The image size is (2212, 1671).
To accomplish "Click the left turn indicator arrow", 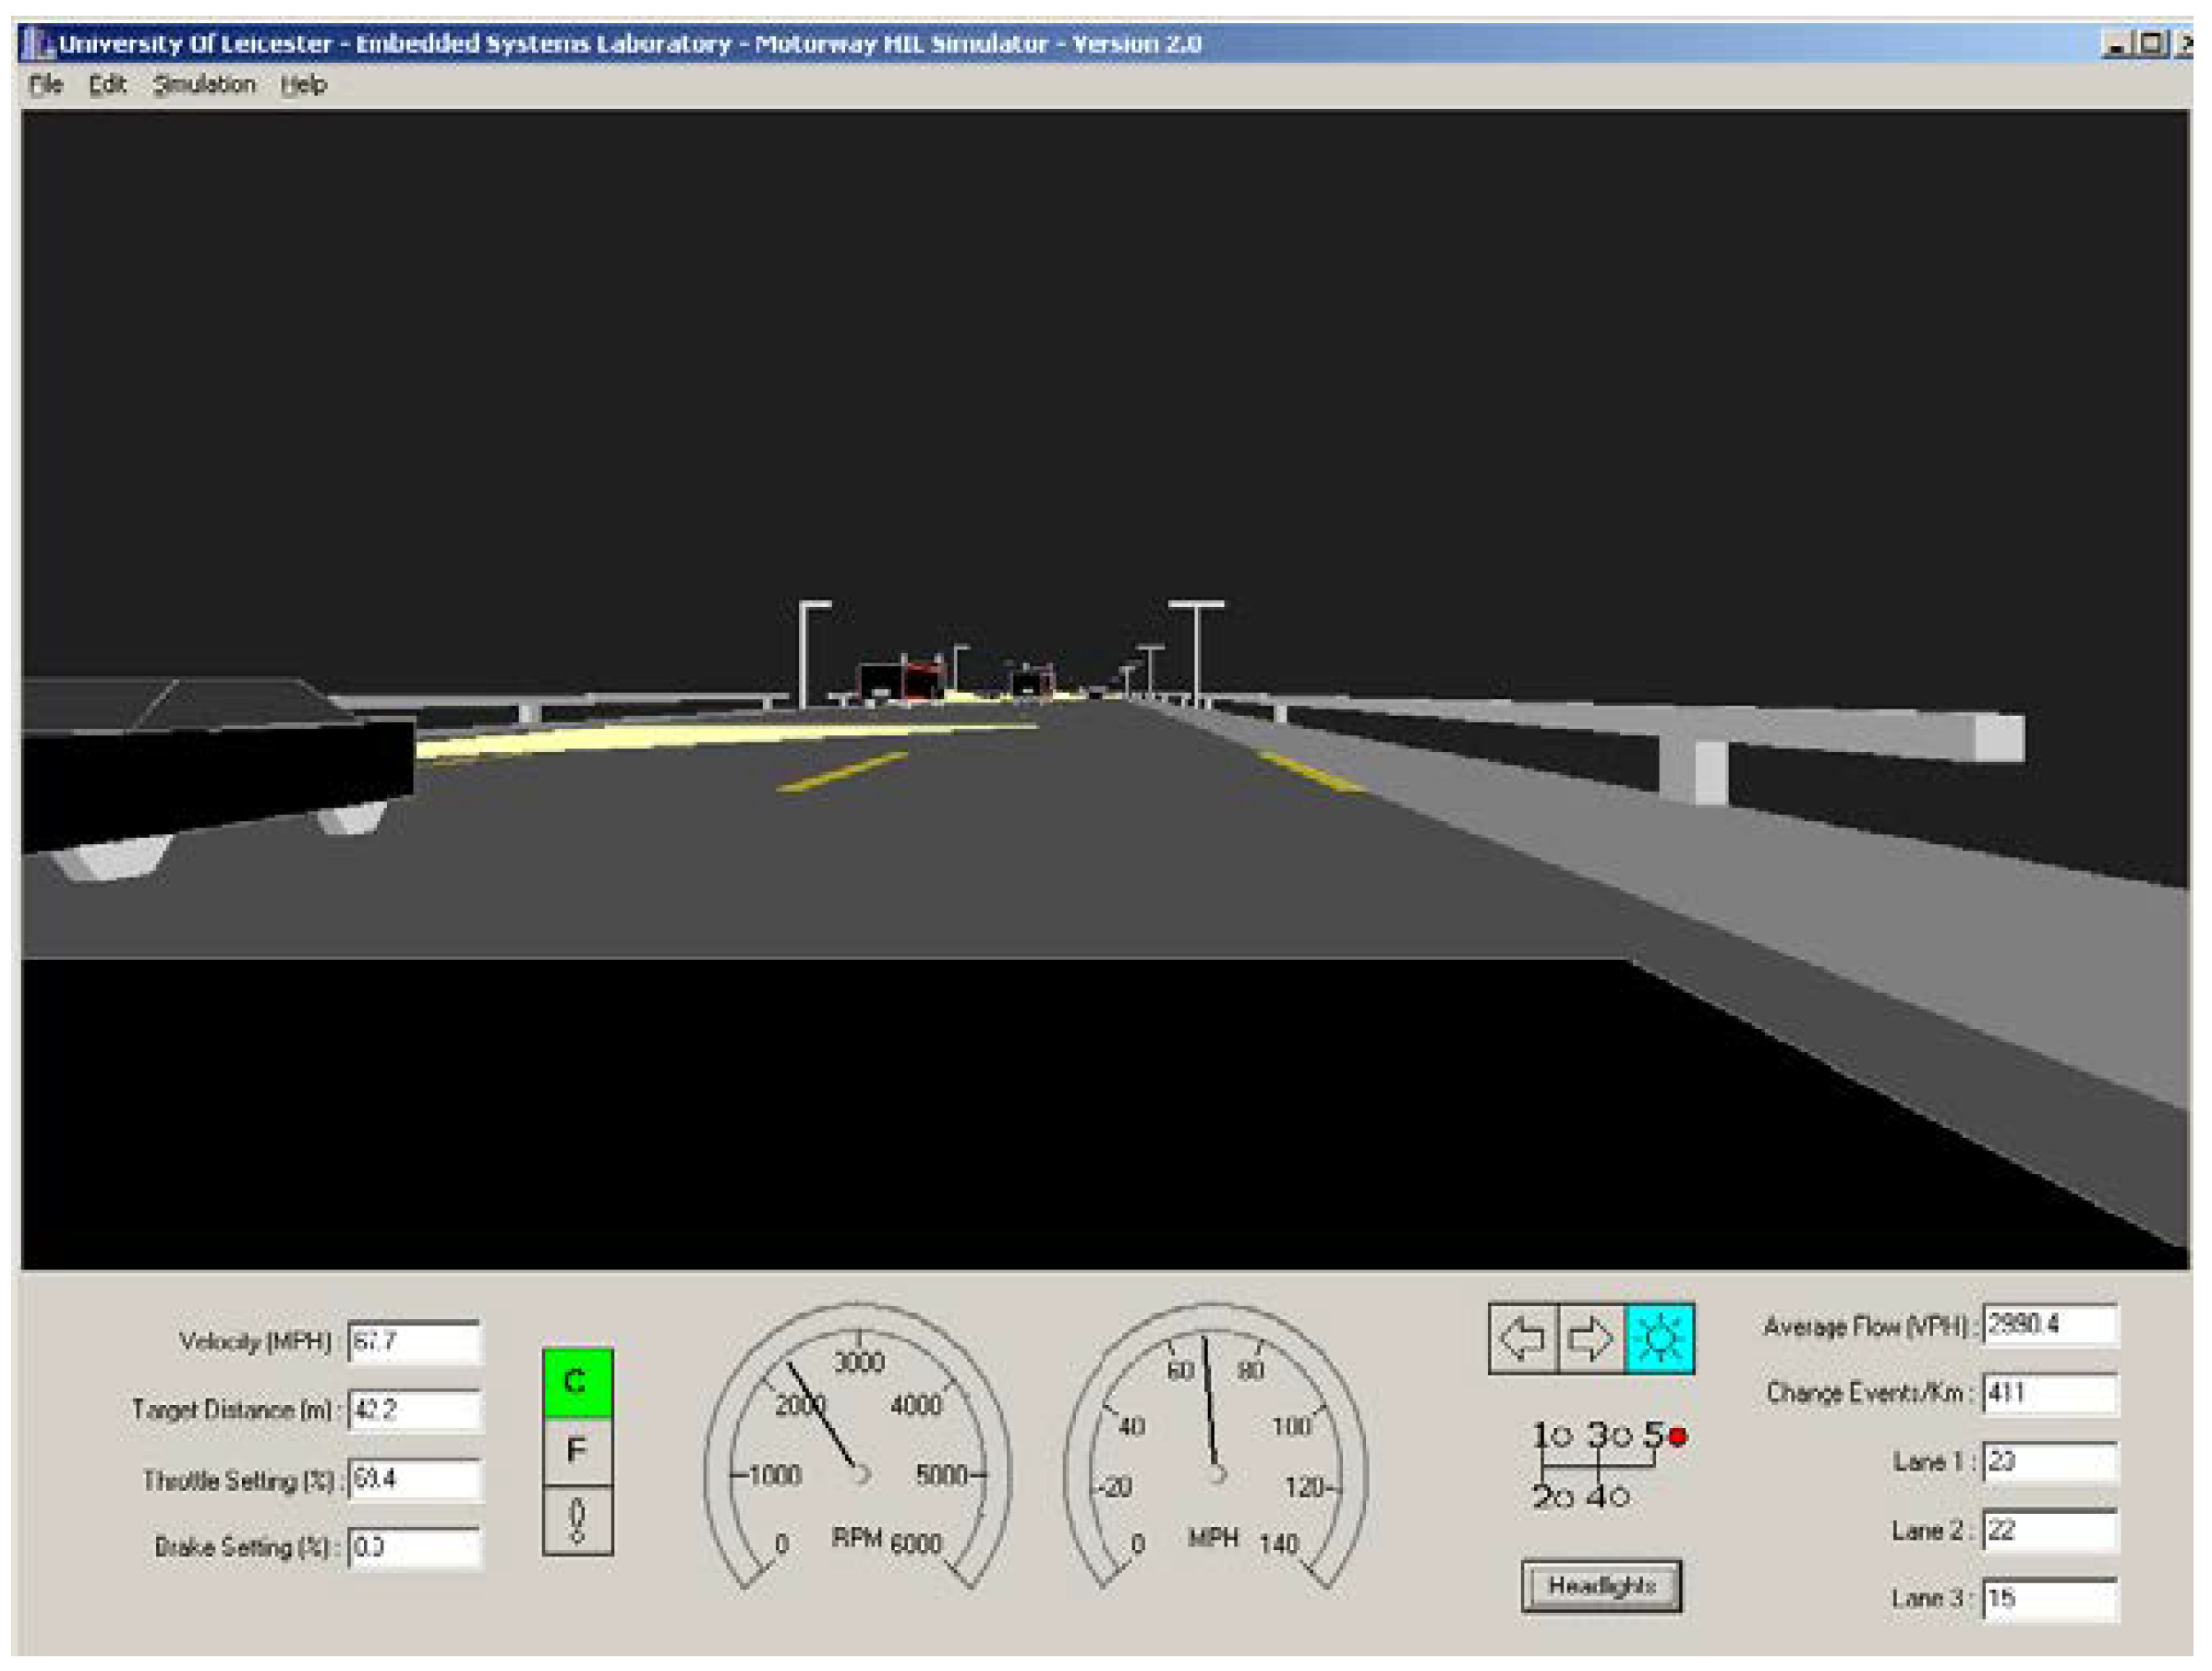I will pos(1522,1338).
